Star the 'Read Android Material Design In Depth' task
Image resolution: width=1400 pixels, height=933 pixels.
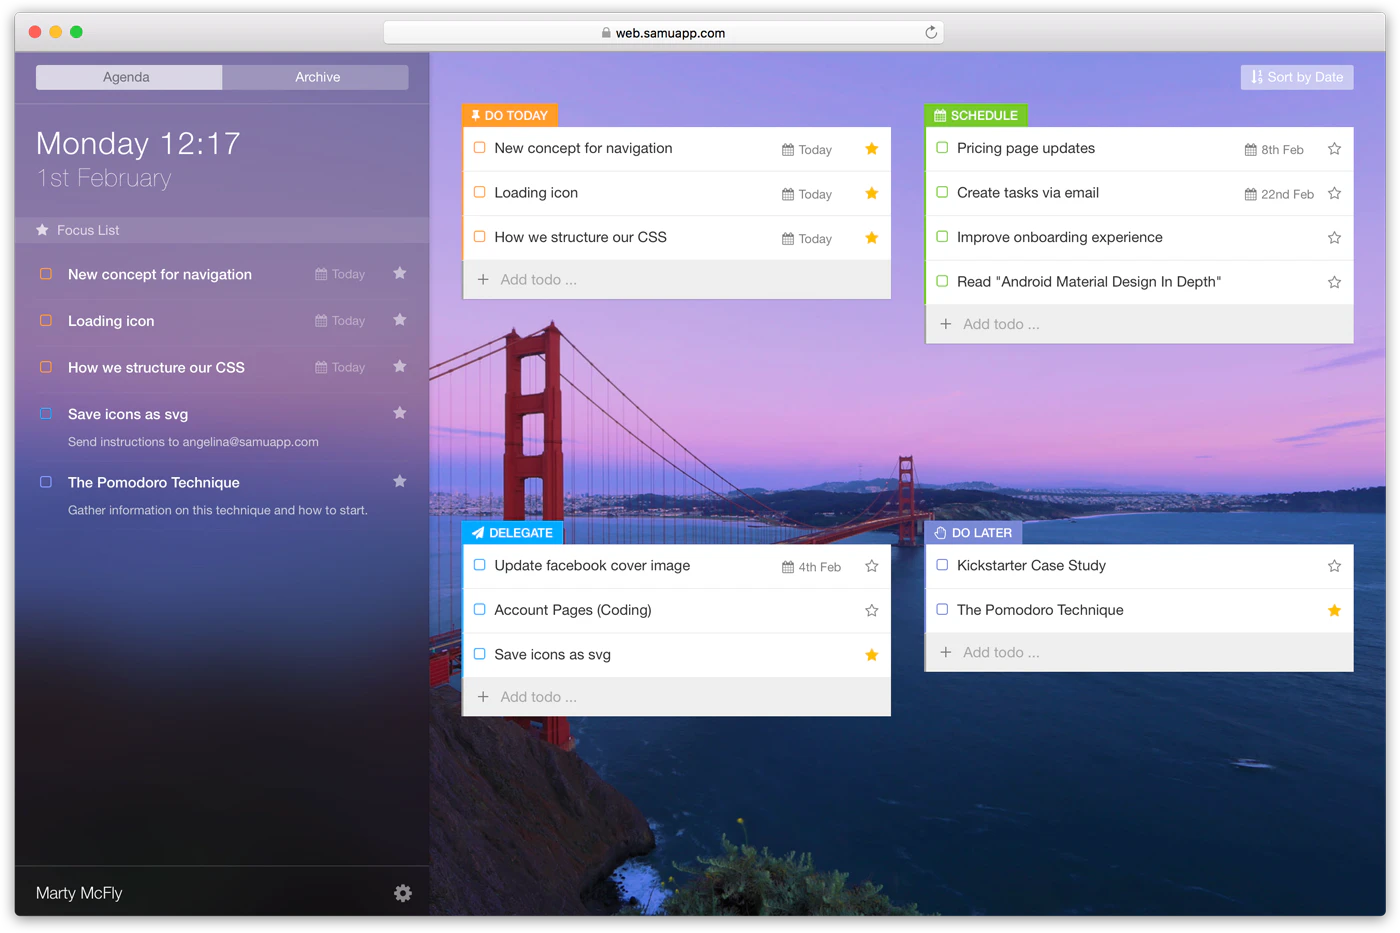(1334, 282)
